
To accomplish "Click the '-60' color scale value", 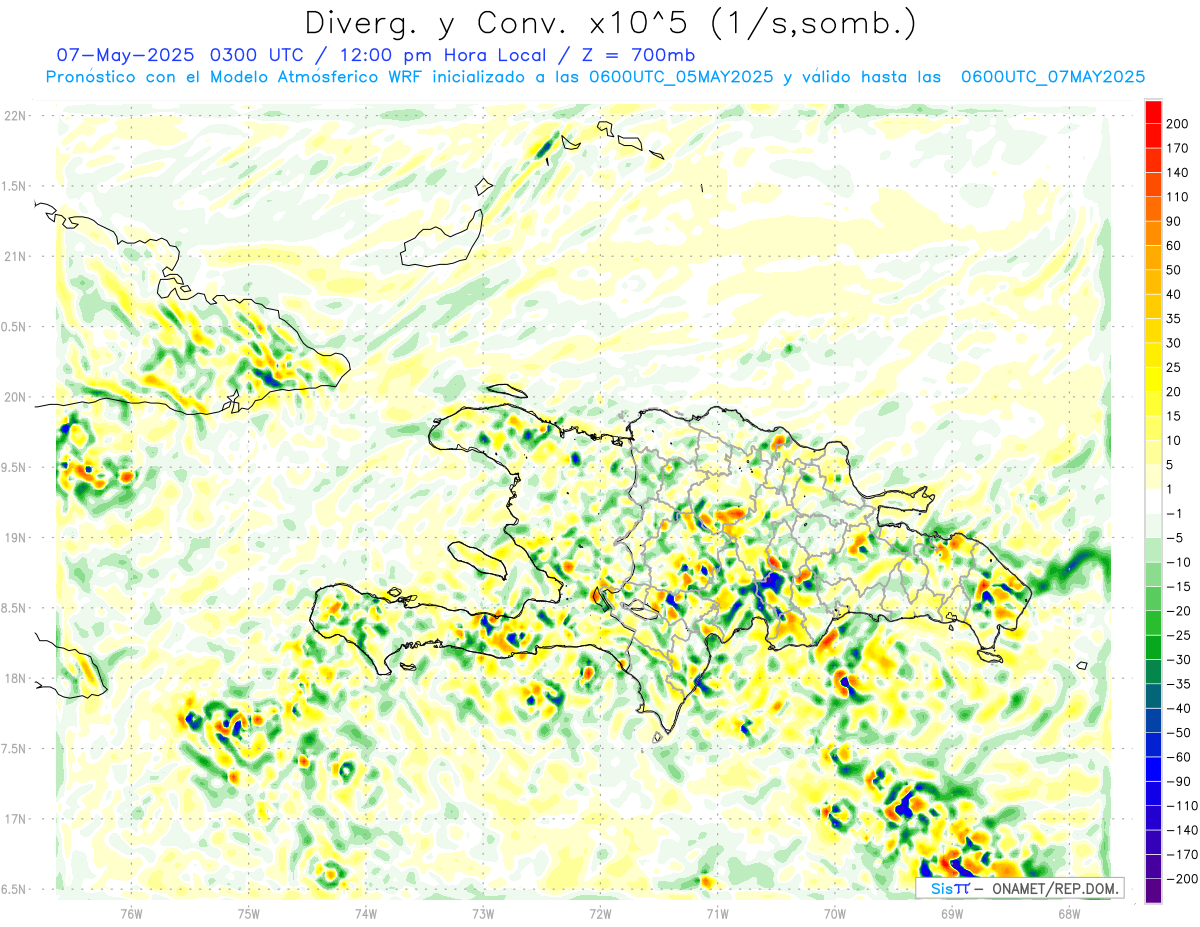I will (1179, 757).
